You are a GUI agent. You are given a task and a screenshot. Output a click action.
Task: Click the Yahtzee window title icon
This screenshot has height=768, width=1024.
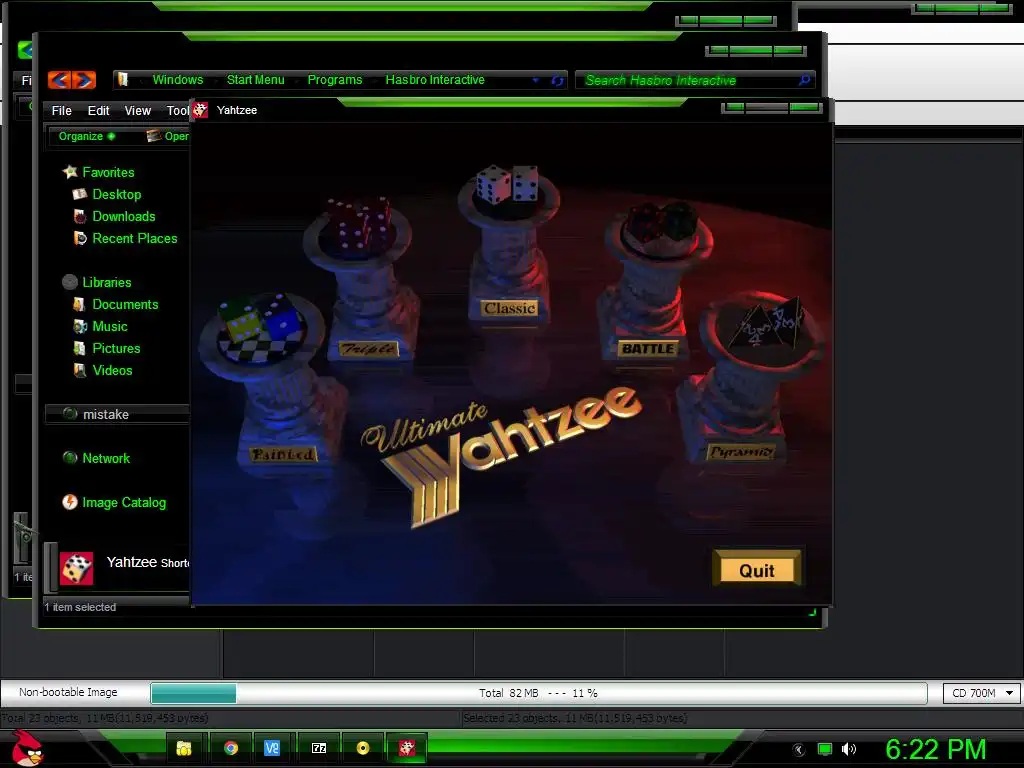coord(200,110)
